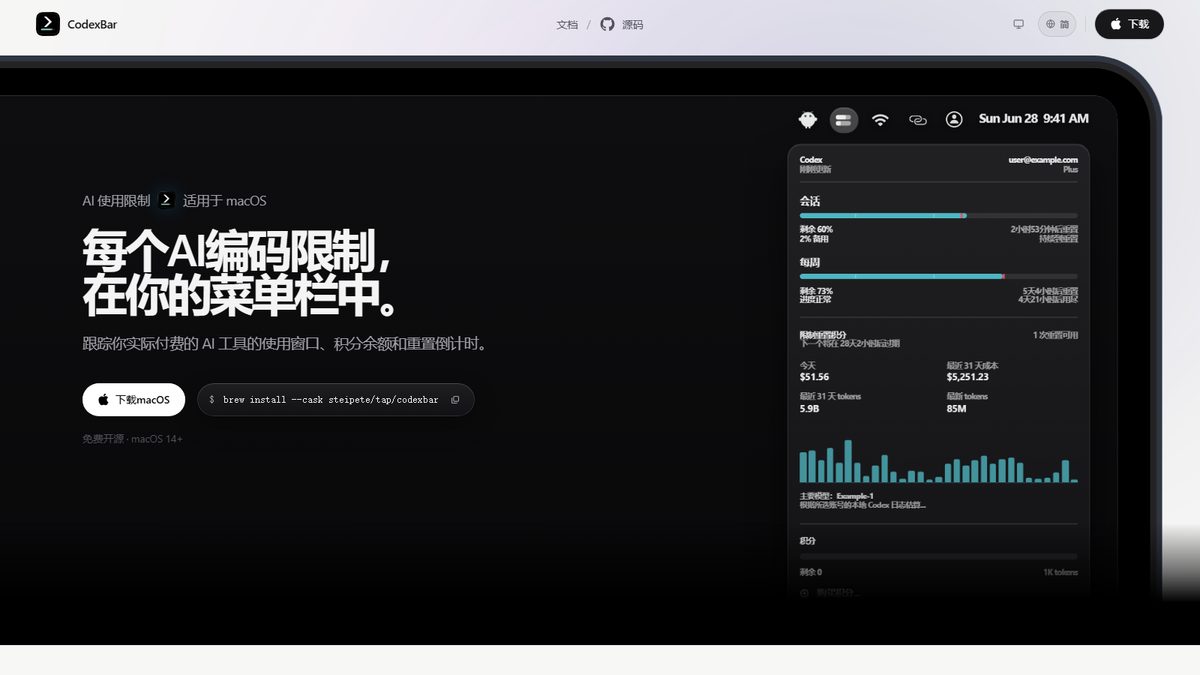Click the user account icon in the menu bar
1200x675 pixels.
pos(954,119)
